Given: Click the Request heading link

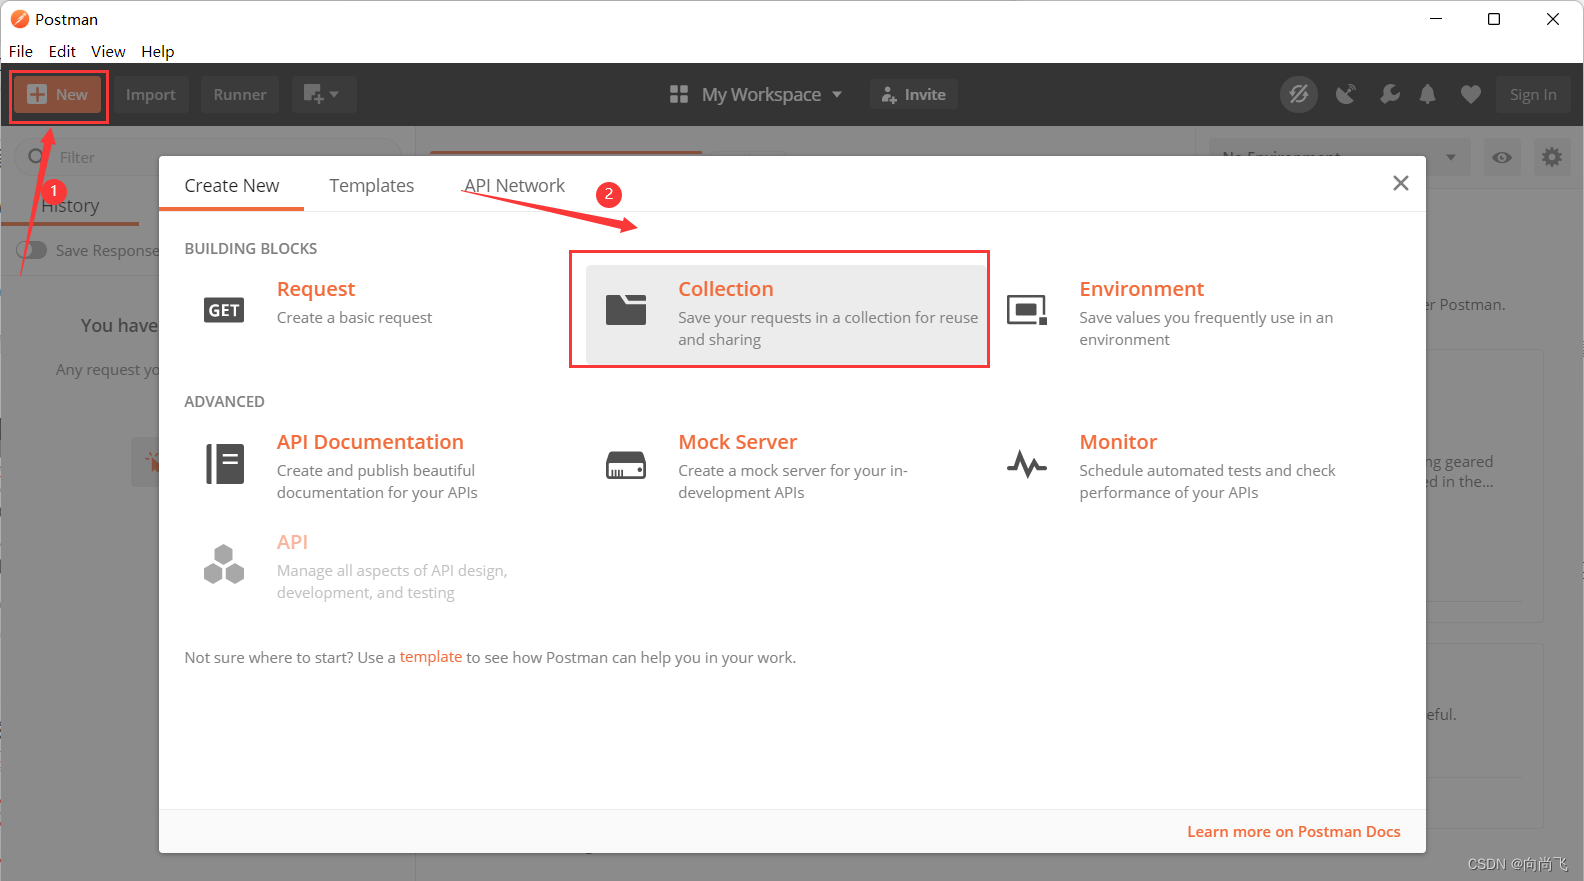Looking at the screenshot, I should tap(316, 289).
